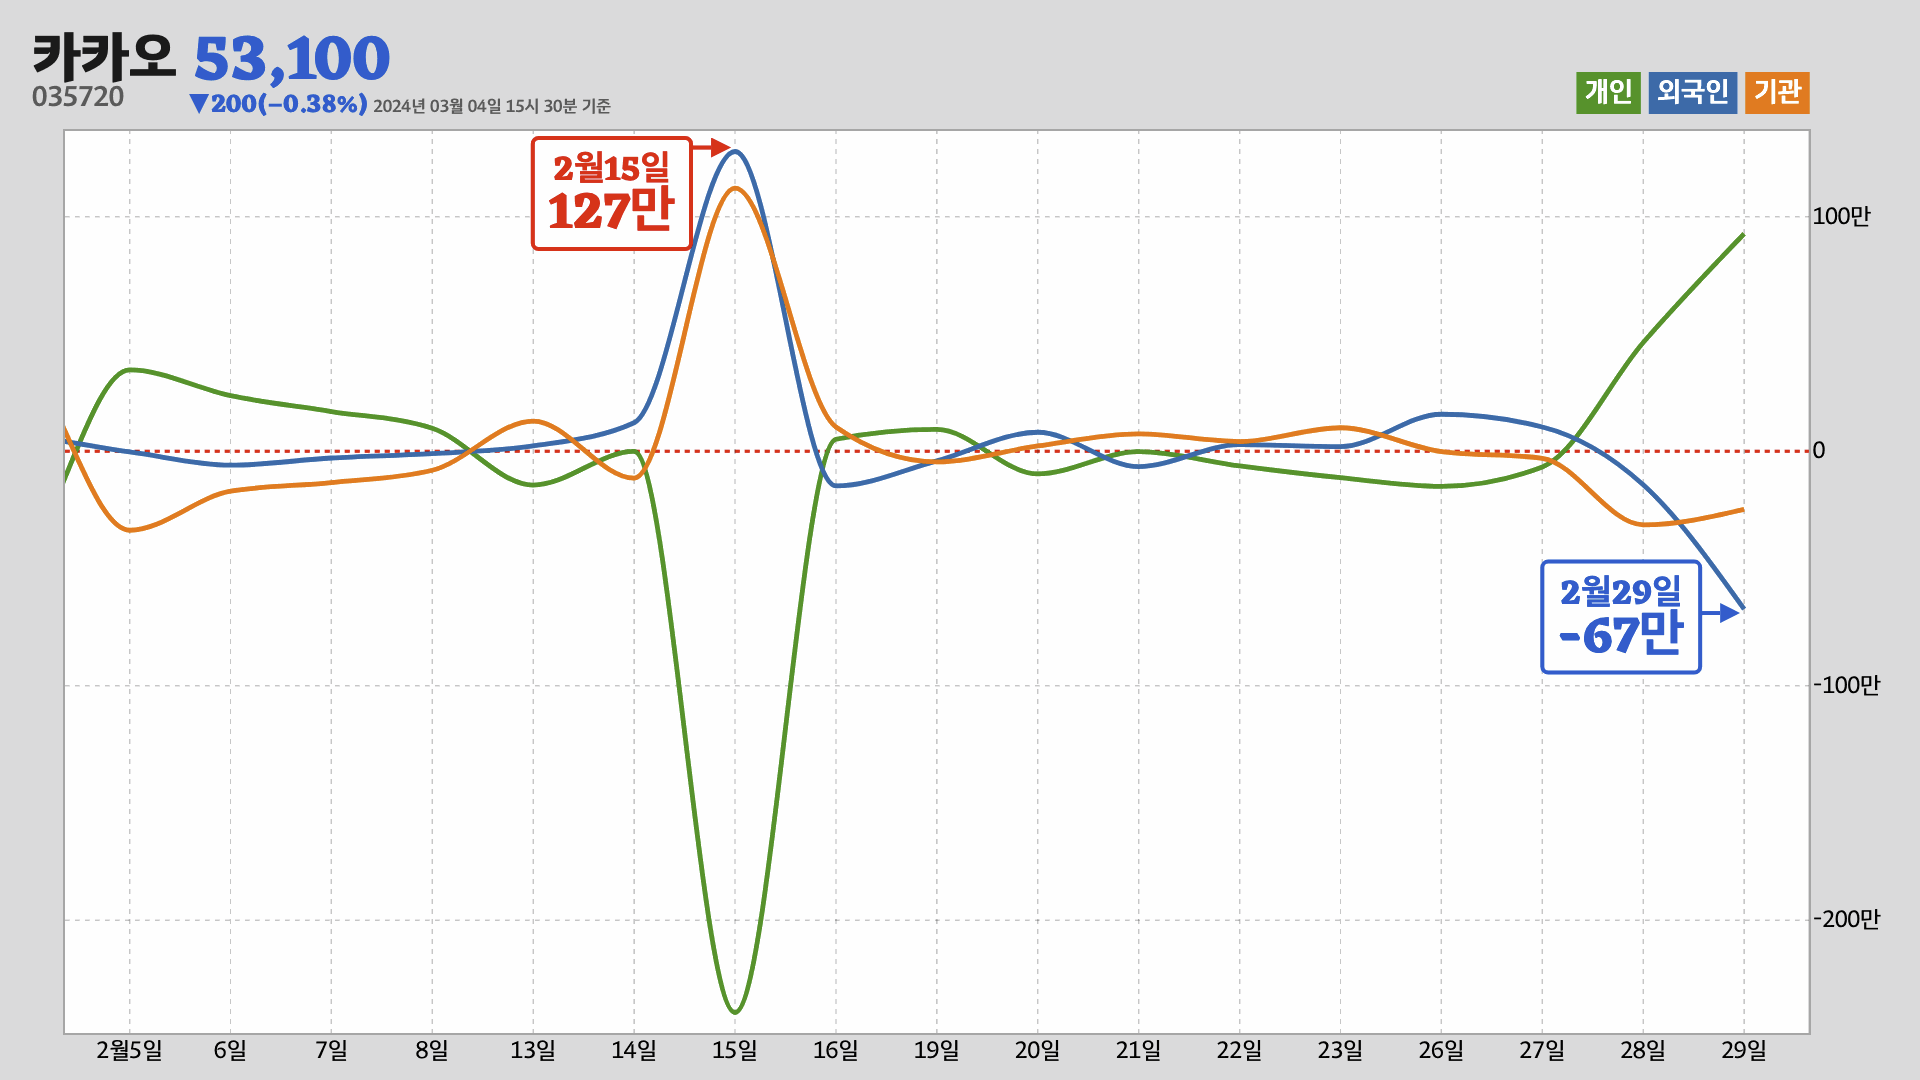Click the 27일 x-axis label
The image size is (1920, 1080).
(x=1543, y=1051)
